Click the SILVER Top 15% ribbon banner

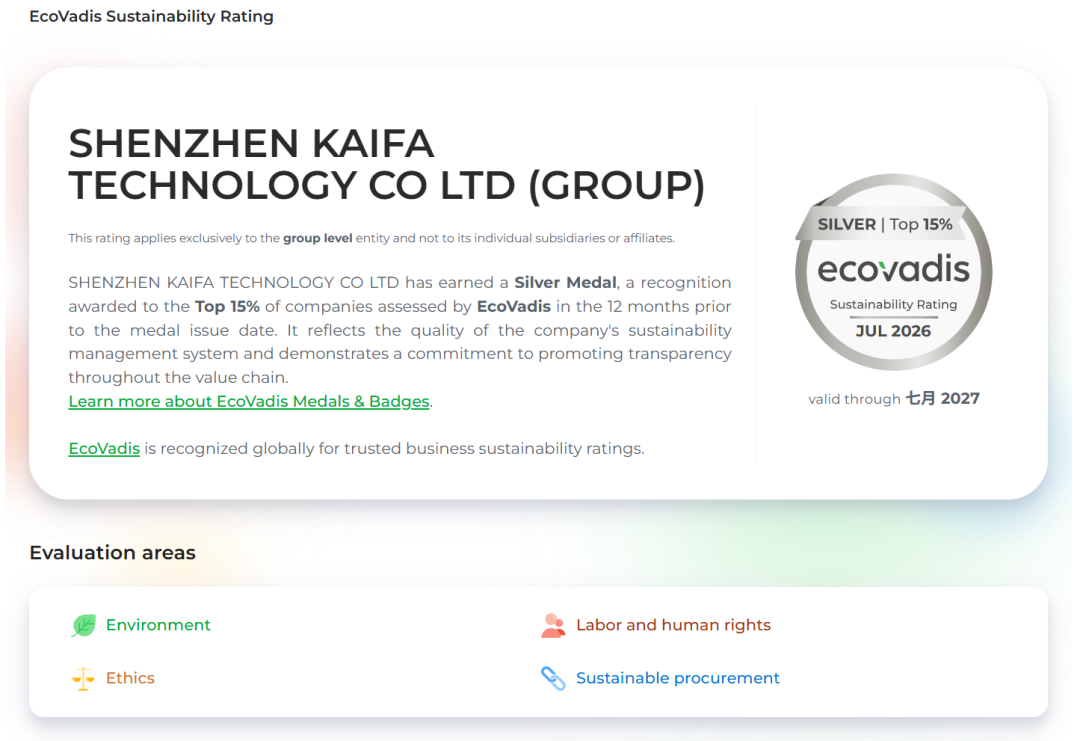coord(884,224)
